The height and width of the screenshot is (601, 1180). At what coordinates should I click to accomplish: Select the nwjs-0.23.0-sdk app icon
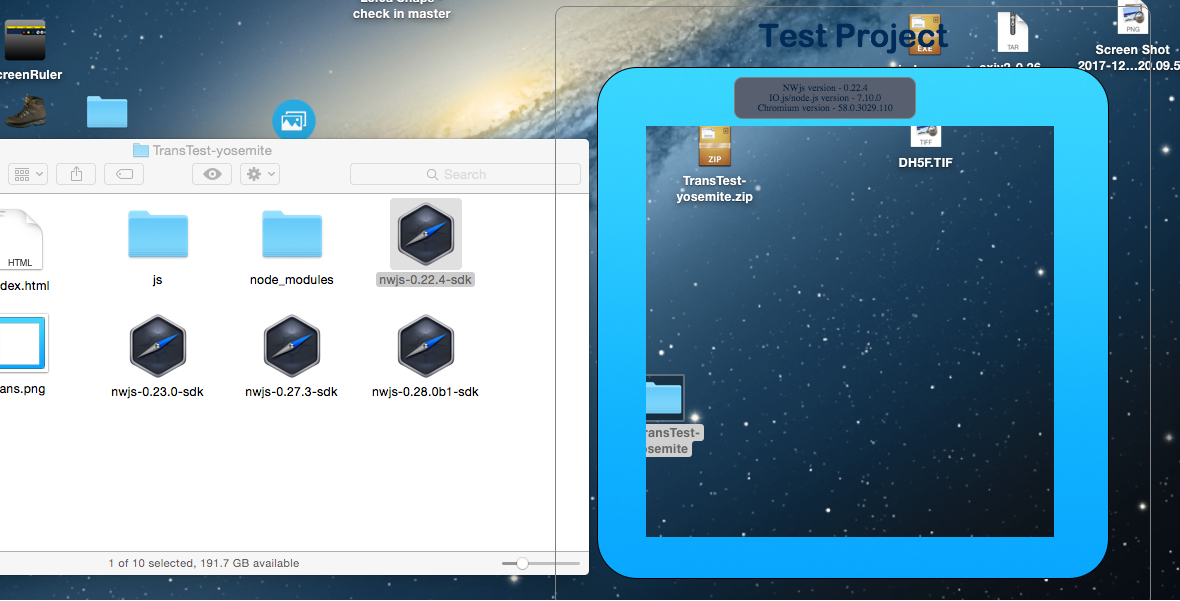(157, 346)
